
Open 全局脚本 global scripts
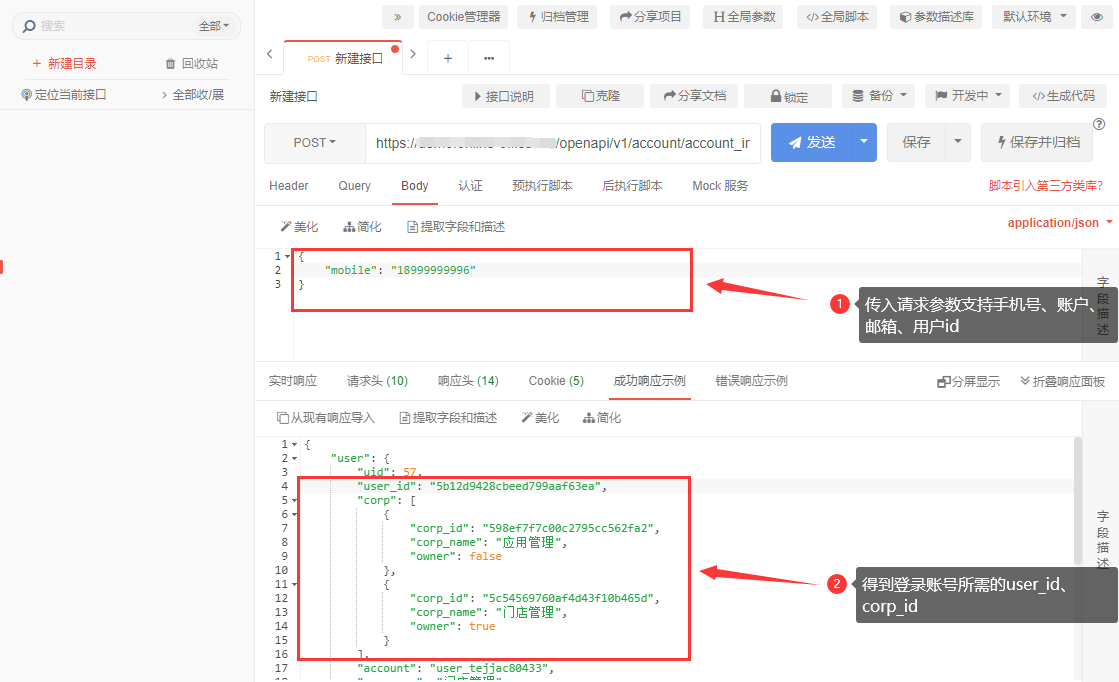click(x=838, y=16)
